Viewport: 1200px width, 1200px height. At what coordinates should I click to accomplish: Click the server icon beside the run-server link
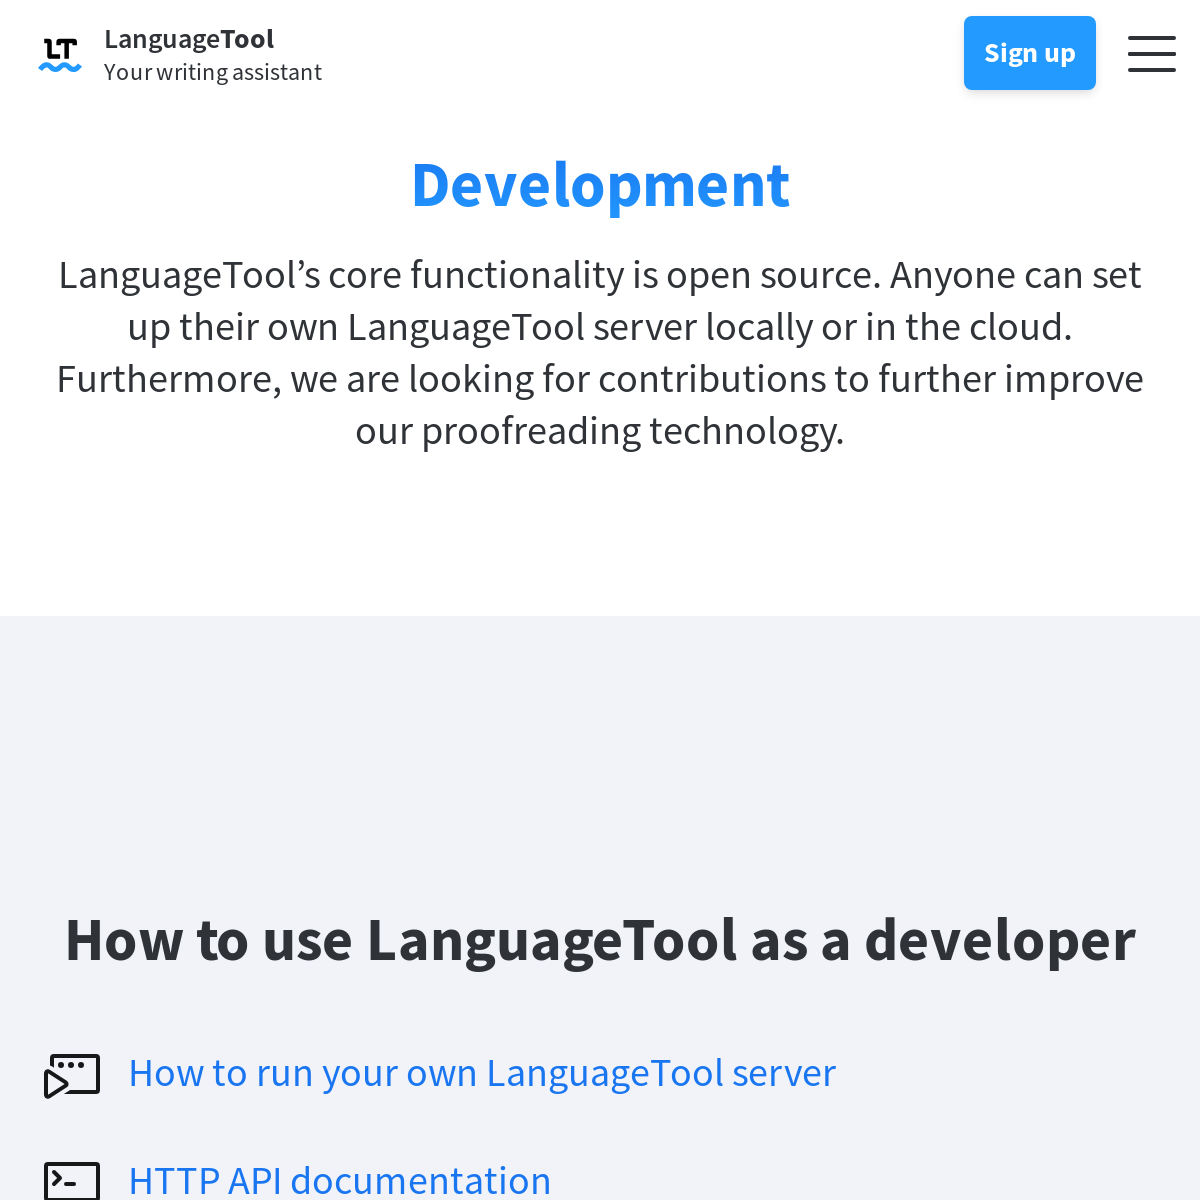click(x=72, y=1076)
